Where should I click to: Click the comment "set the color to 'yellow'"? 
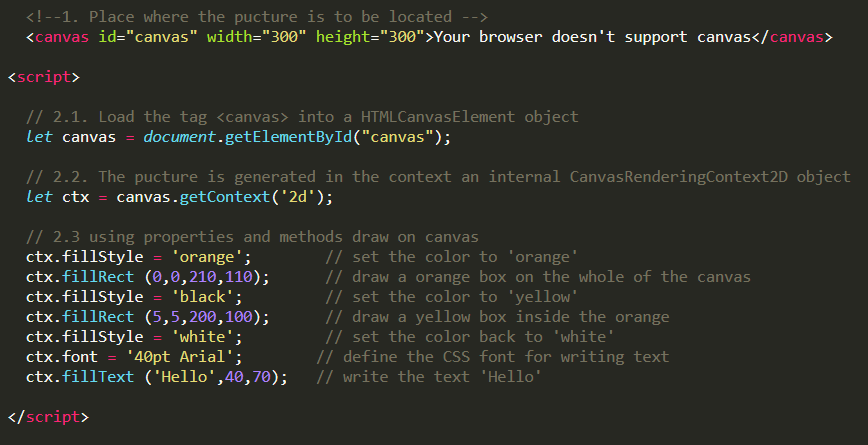coord(452,297)
